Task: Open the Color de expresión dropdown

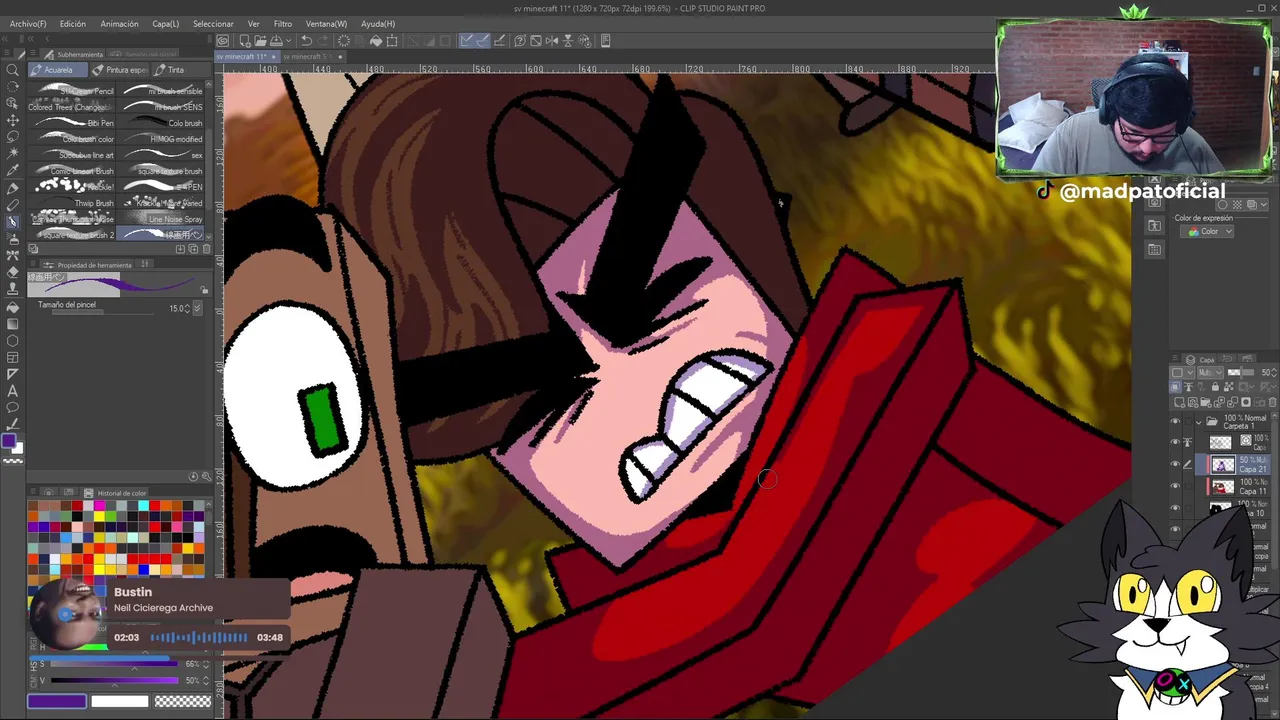Action: pos(1208,231)
